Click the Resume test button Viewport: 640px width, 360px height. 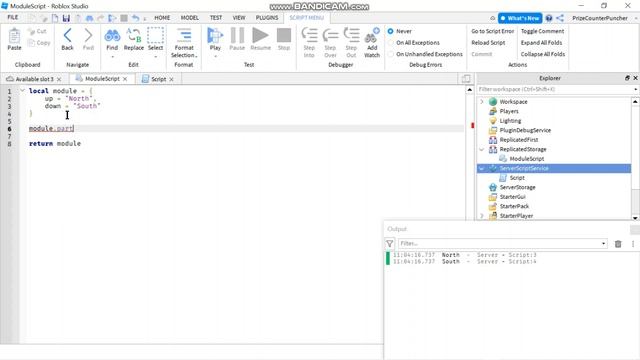pyautogui.click(x=260, y=36)
